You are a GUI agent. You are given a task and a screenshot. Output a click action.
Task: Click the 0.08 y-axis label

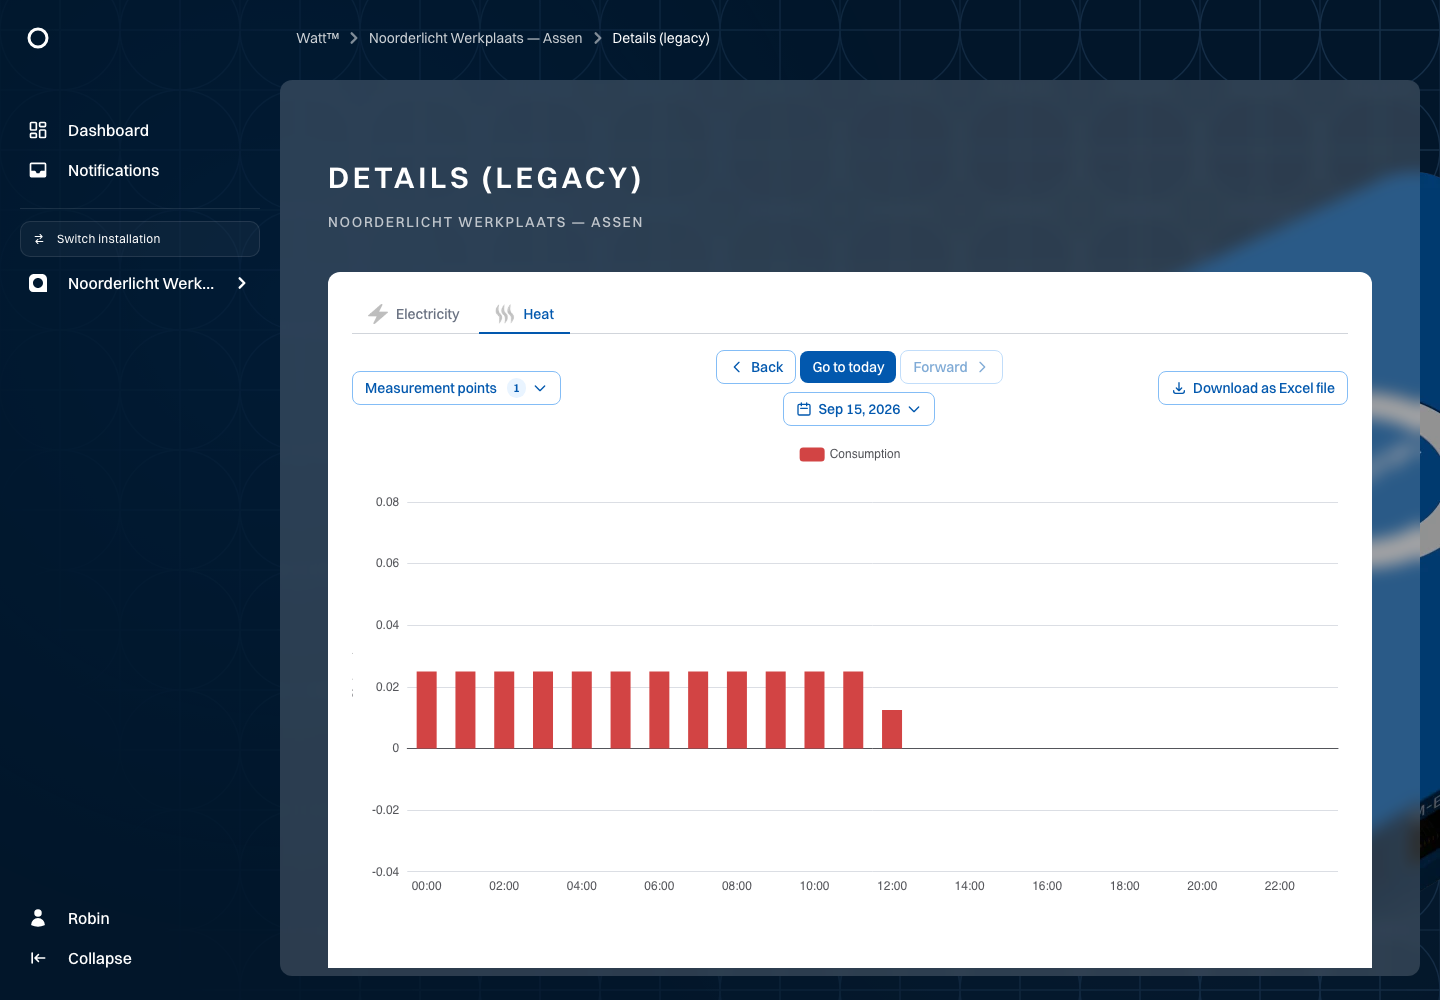click(387, 502)
